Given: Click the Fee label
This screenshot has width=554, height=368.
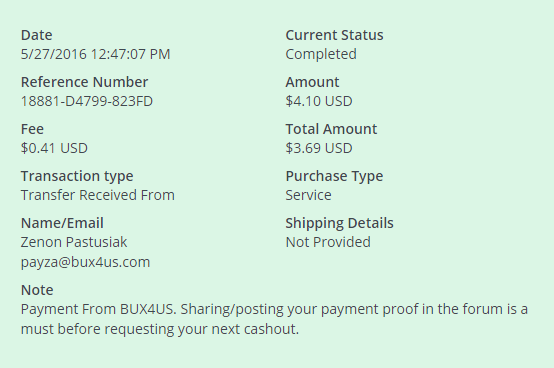Looking at the screenshot, I should click(32, 129).
